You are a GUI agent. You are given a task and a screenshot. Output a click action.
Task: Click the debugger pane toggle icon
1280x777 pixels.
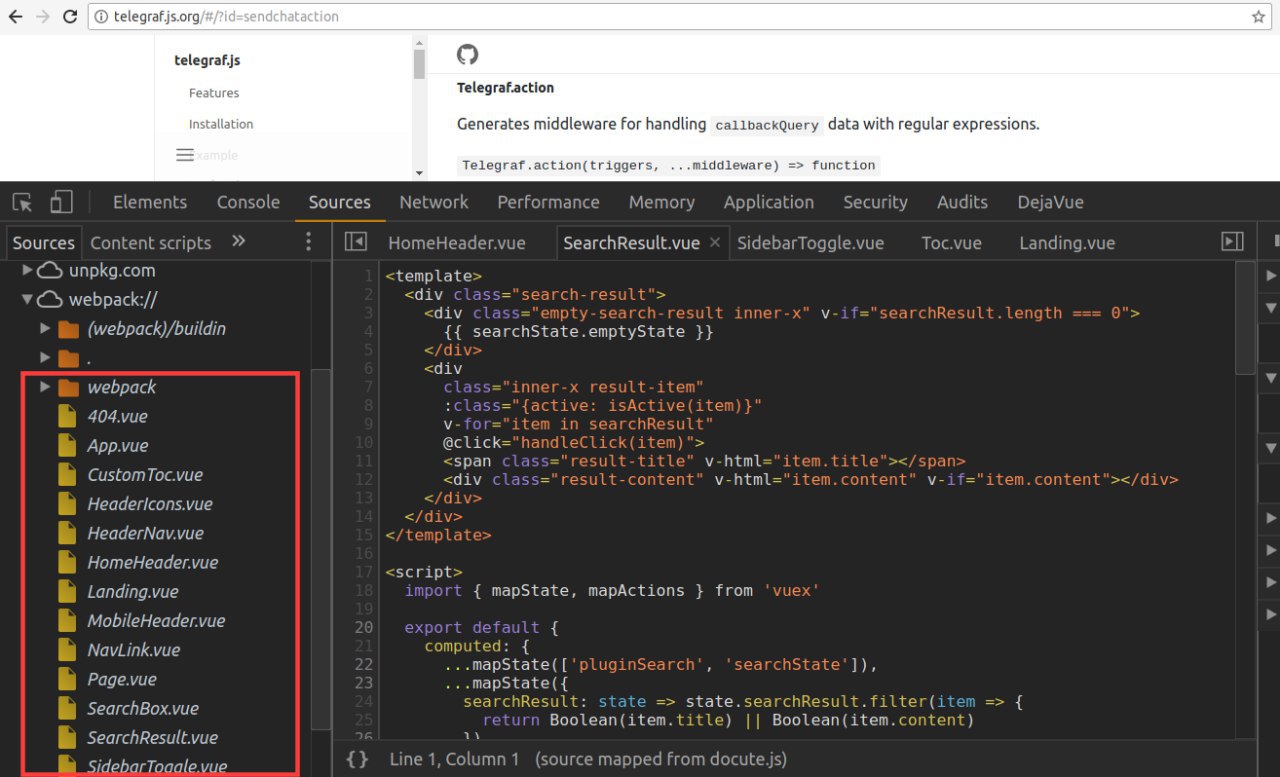pyautogui.click(x=1232, y=242)
